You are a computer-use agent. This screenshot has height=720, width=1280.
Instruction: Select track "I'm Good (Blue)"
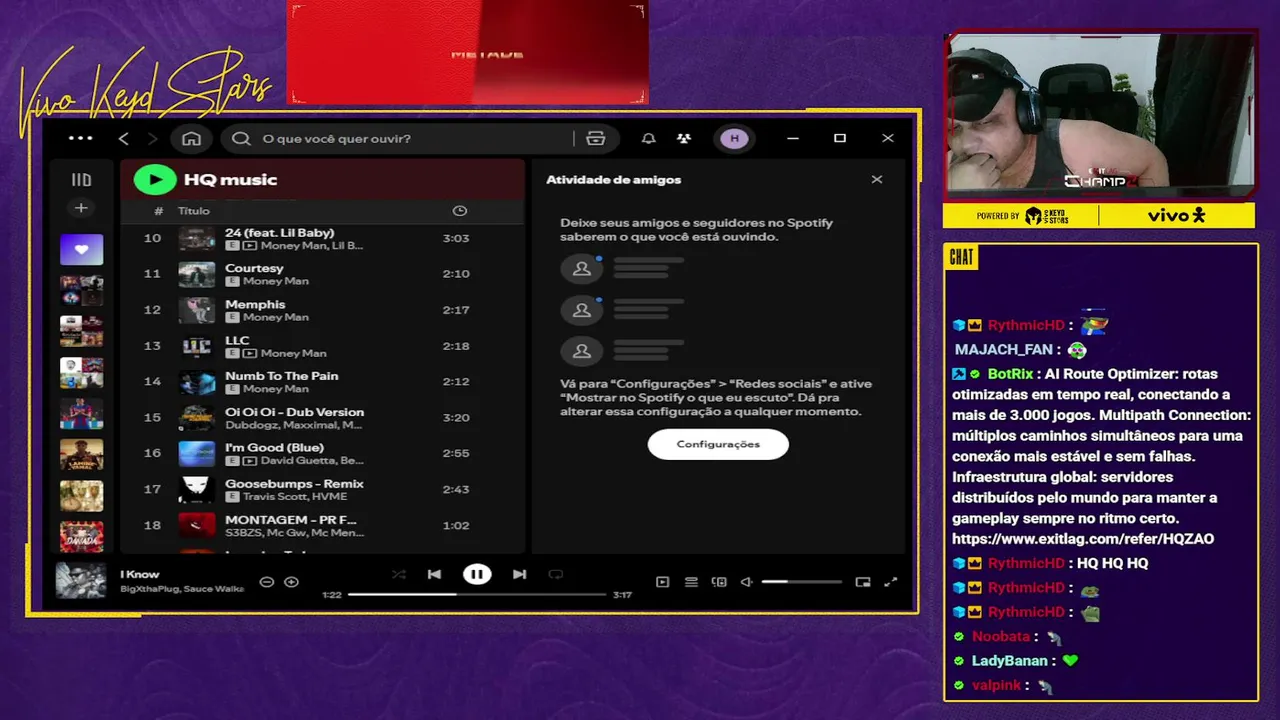322,453
